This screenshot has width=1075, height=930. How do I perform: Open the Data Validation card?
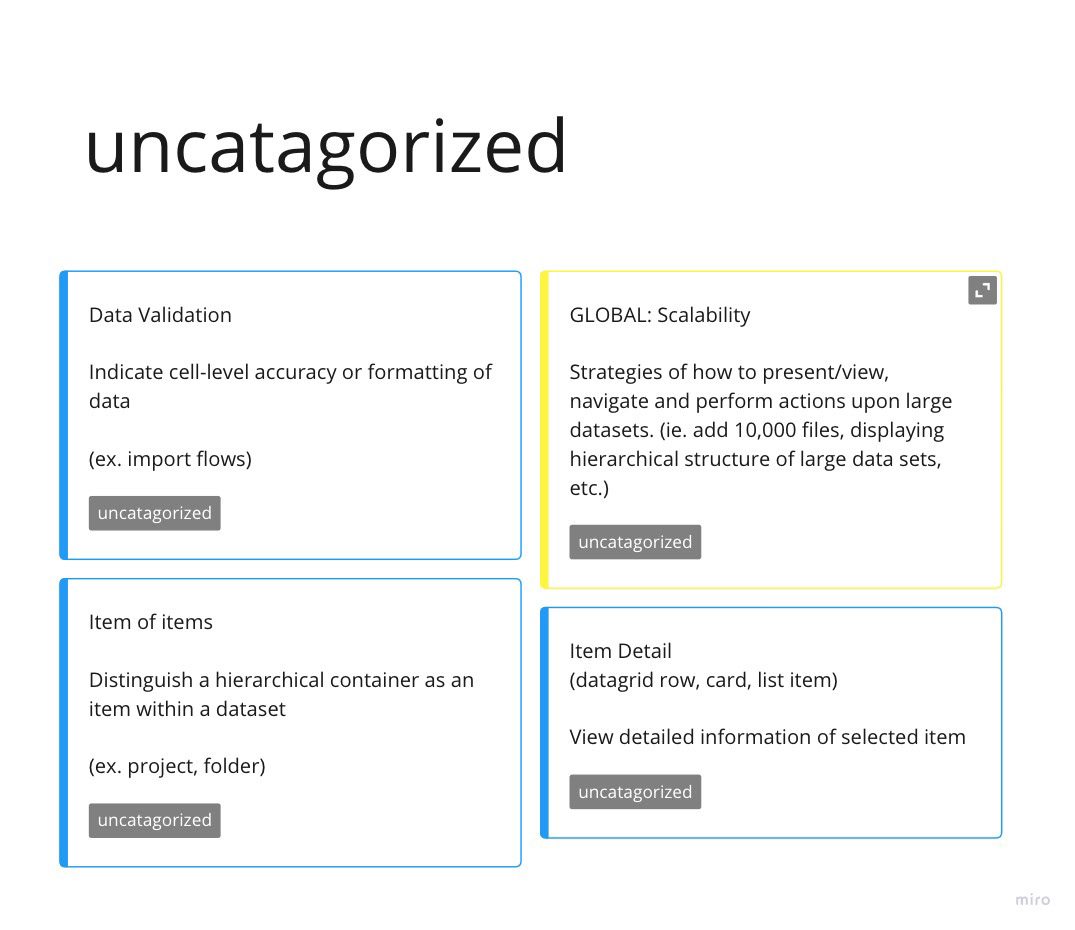[x=291, y=415]
